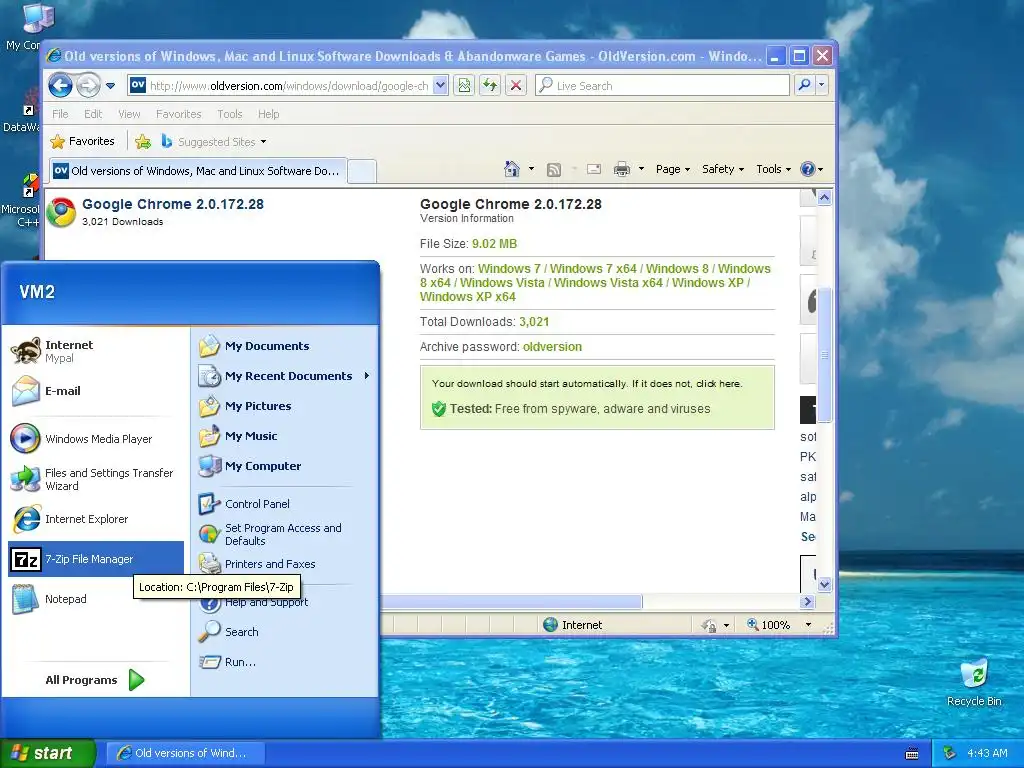Open My Documents
This screenshot has height=768, width=1024.
click(x=285, y=346)
